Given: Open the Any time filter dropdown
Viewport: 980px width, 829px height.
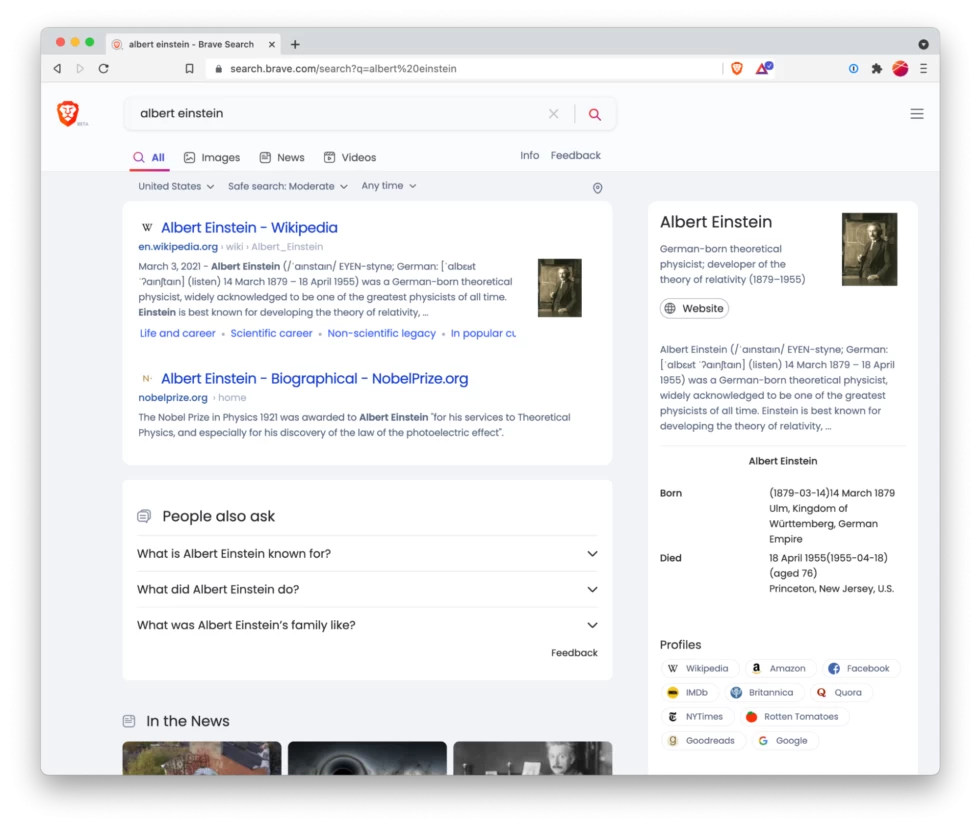Looking at the screenshot, I should (388, 186).
